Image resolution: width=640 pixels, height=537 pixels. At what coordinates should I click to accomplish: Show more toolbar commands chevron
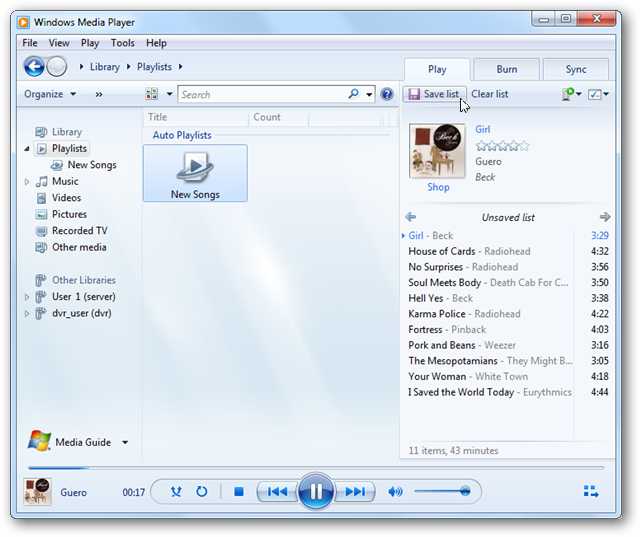[99, 94]
